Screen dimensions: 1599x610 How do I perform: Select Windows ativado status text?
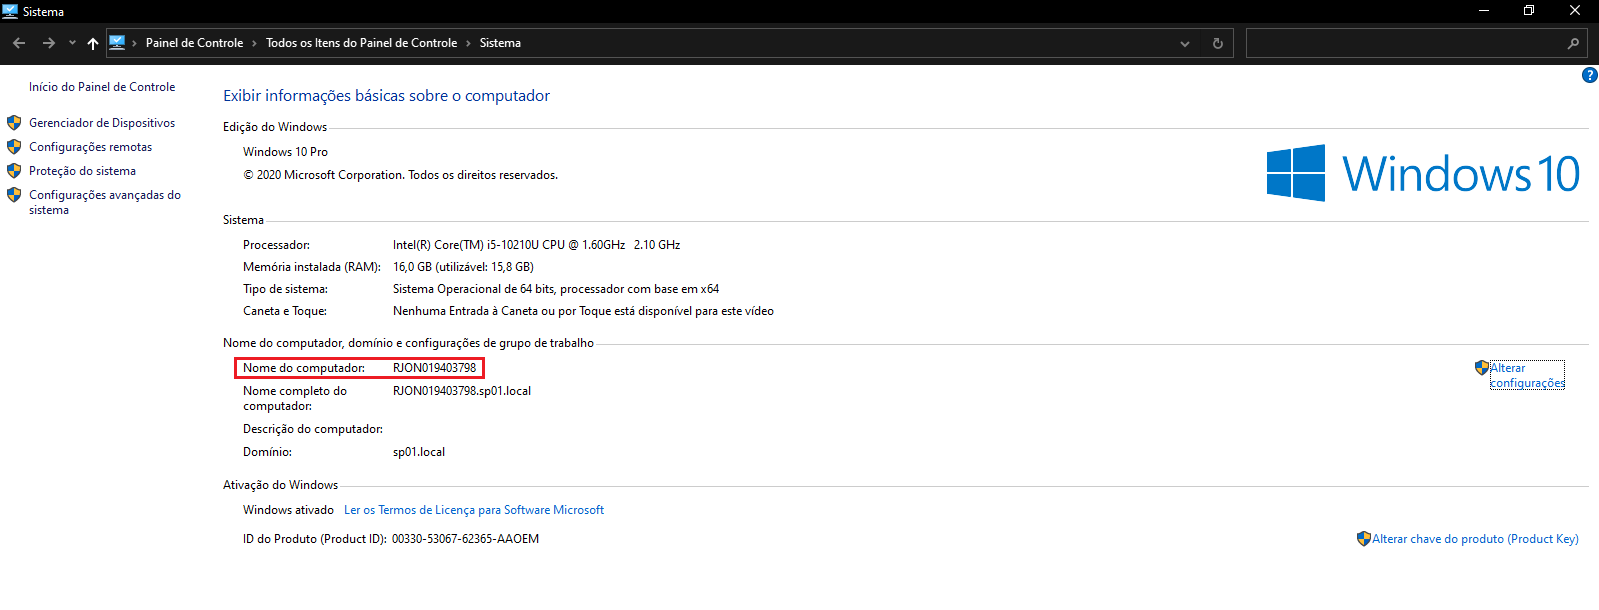[288, 510]
